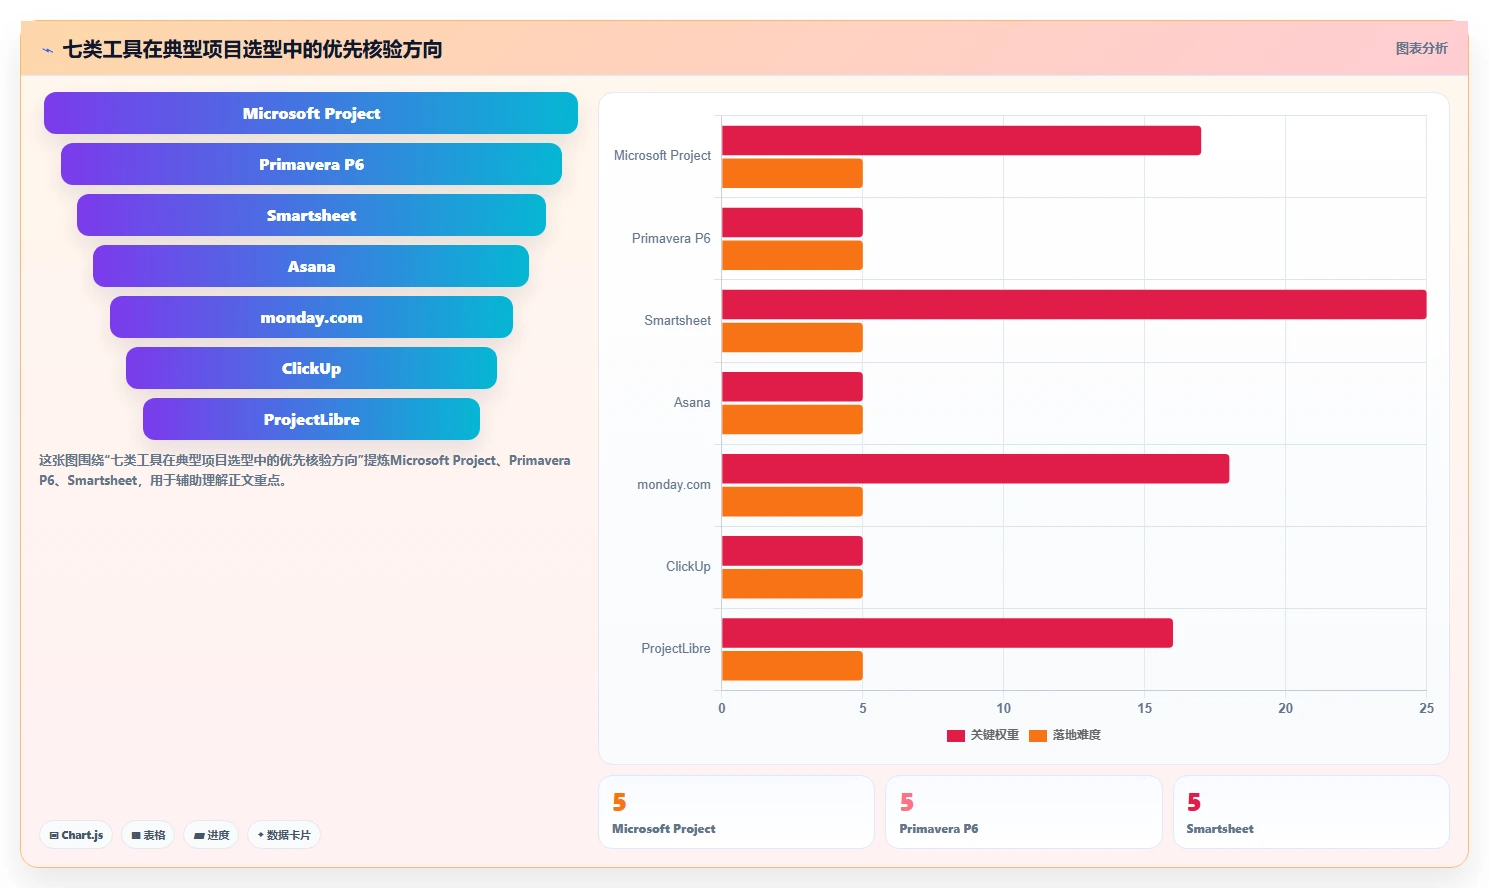Click the red Smartsheet chart bar

click(x=1074, y=305)
